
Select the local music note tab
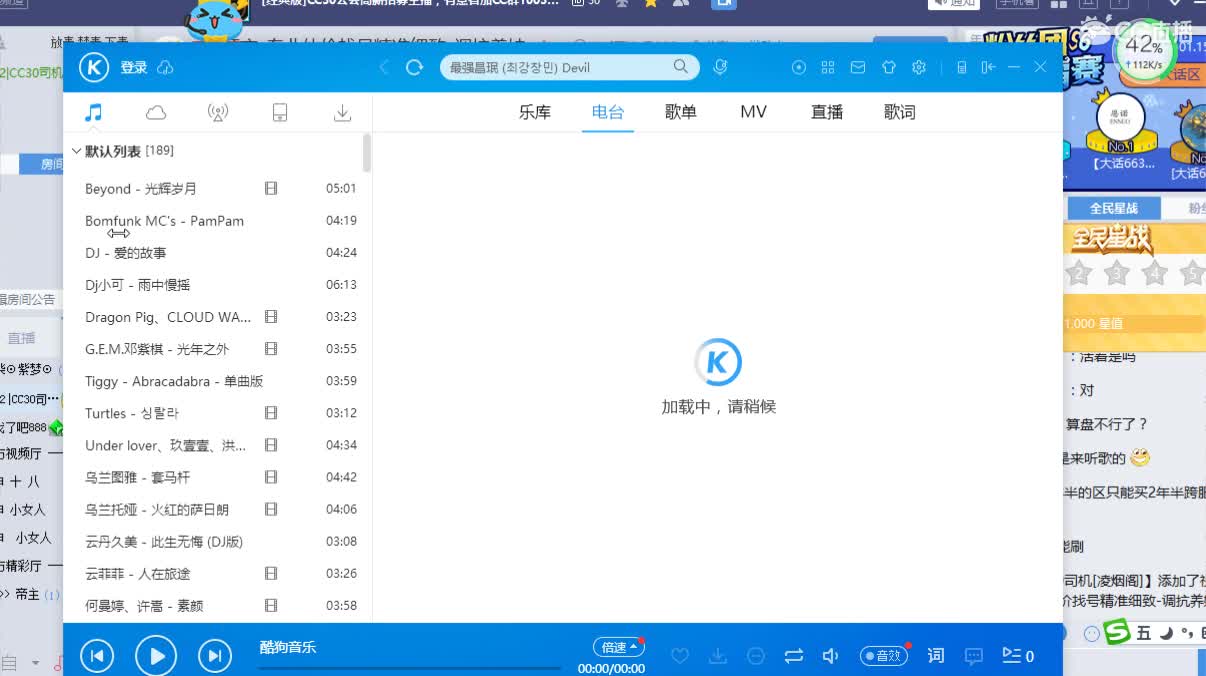click(93, 112)
